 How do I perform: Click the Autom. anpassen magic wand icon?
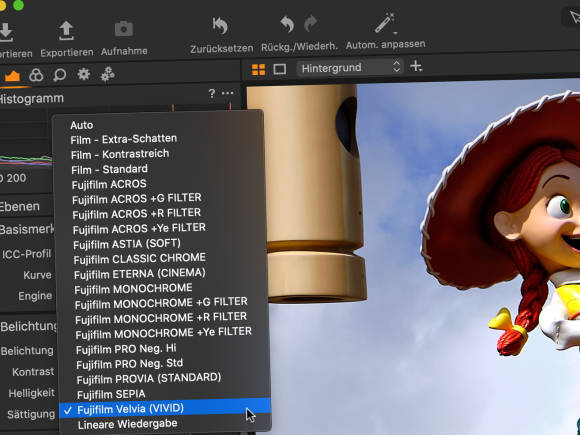385,23
